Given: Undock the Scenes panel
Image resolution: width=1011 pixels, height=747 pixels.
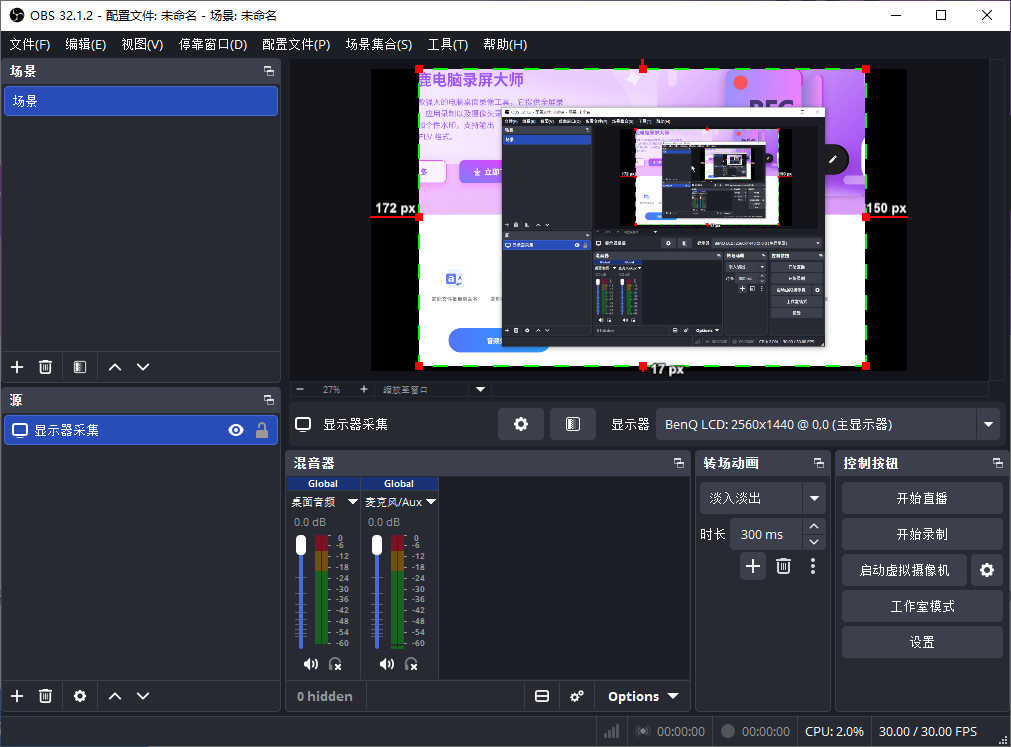Looking at the screenshot, I should pyautogui.click(x=269, y=71).
